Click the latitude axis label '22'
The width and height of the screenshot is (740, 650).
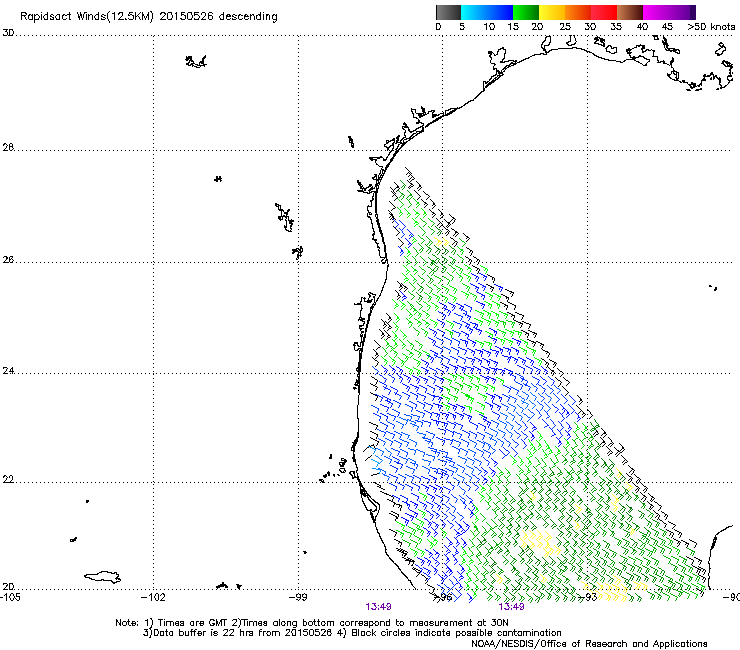[8, 479]
